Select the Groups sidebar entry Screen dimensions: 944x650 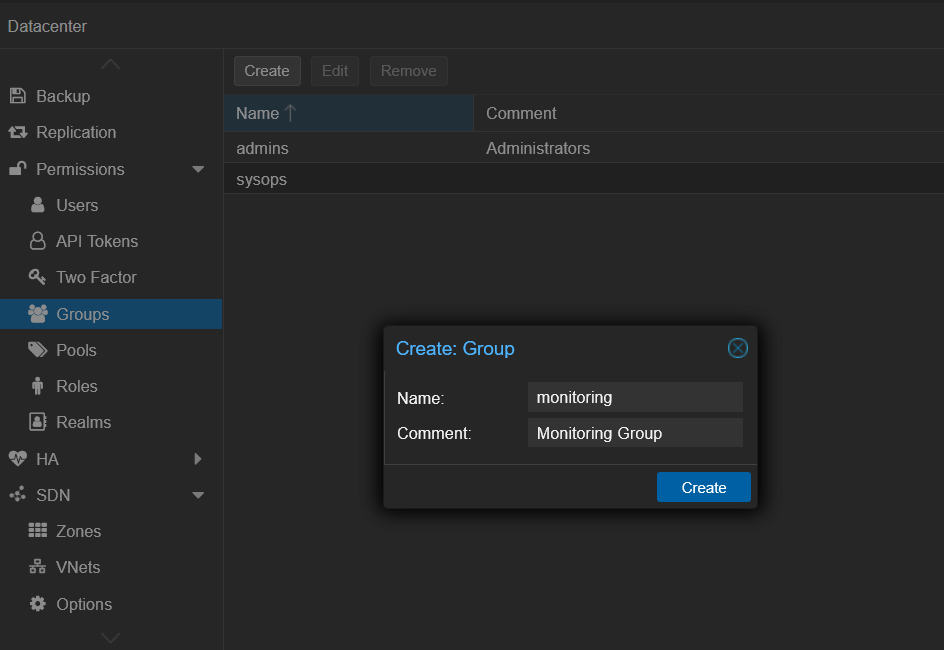(x=111, y=314)
